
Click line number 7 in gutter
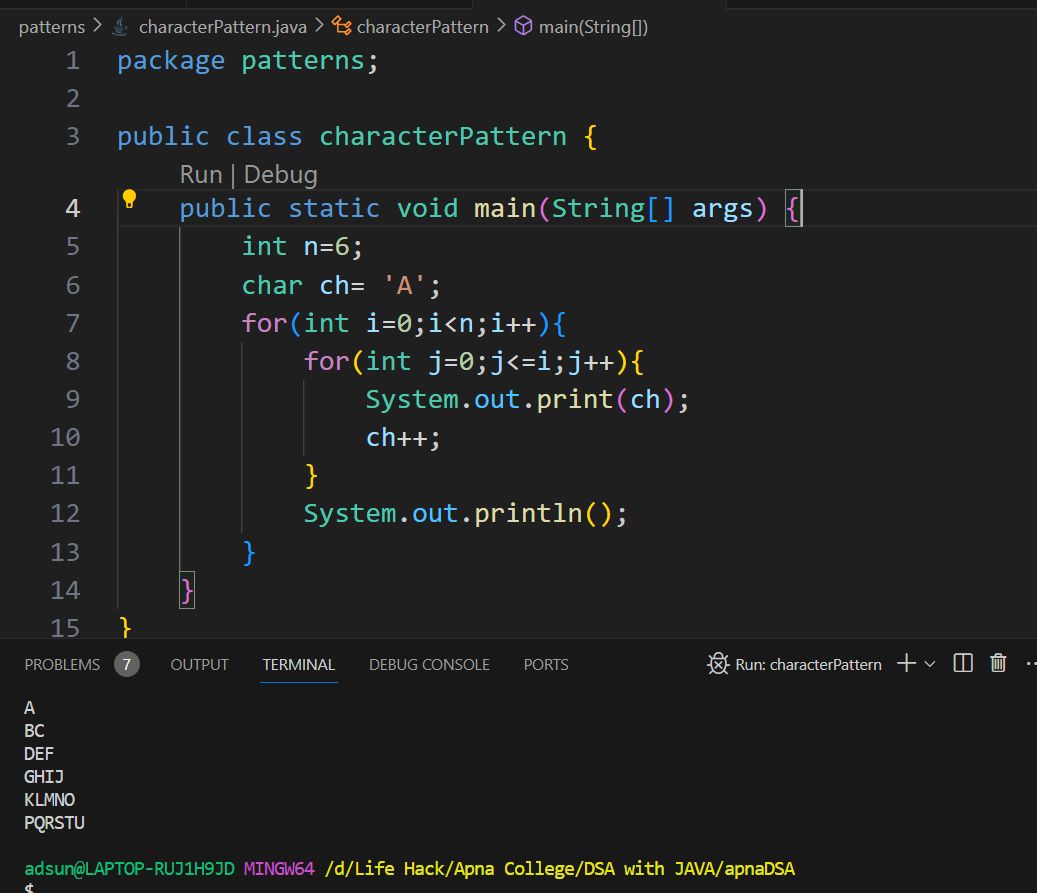(x=73, y=323)
